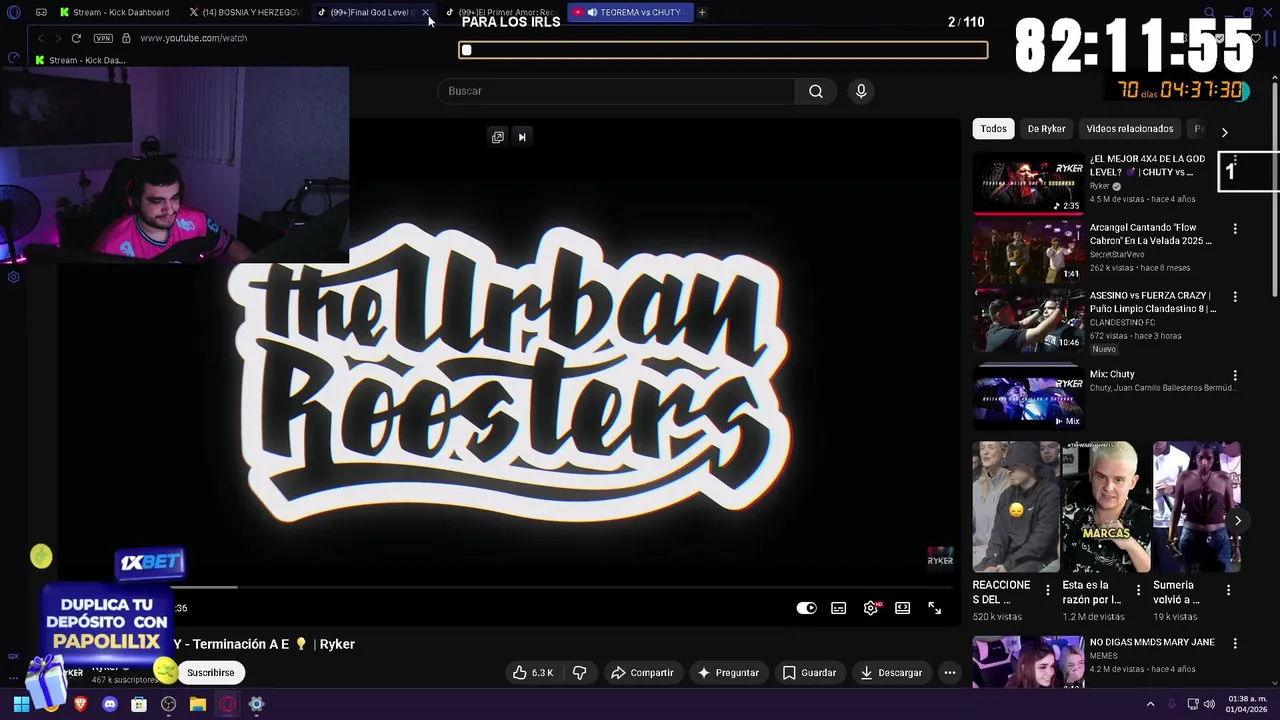Open options for Esta es la razón short

coord(1138,590)
